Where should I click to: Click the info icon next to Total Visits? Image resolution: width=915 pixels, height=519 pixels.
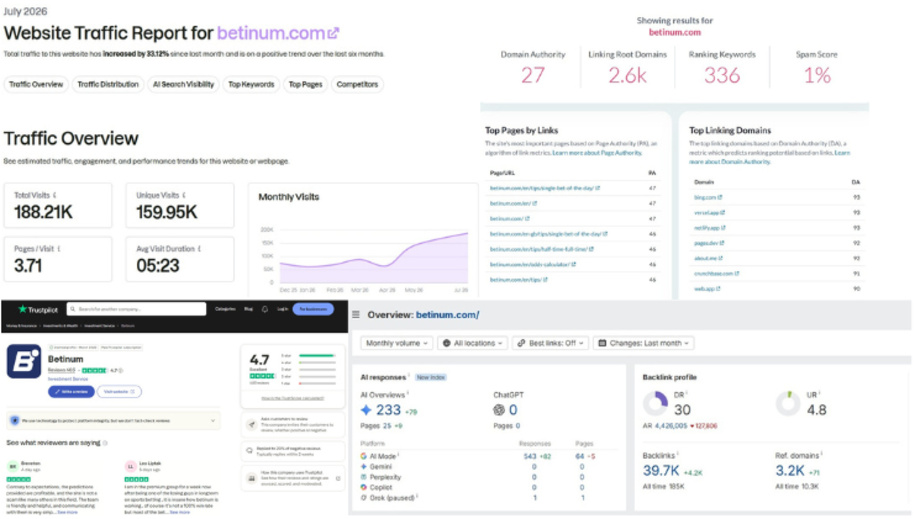55,195
